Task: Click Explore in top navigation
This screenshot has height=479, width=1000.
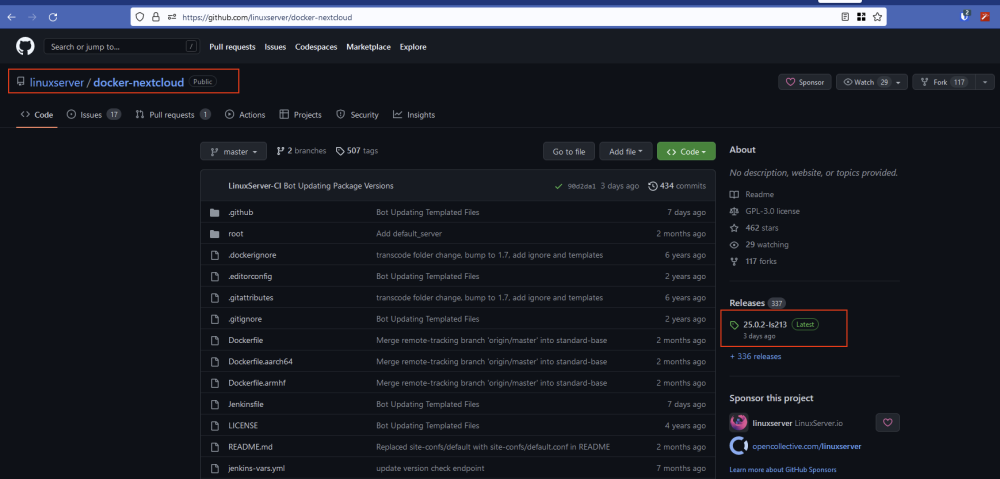Action: [413, 47]
